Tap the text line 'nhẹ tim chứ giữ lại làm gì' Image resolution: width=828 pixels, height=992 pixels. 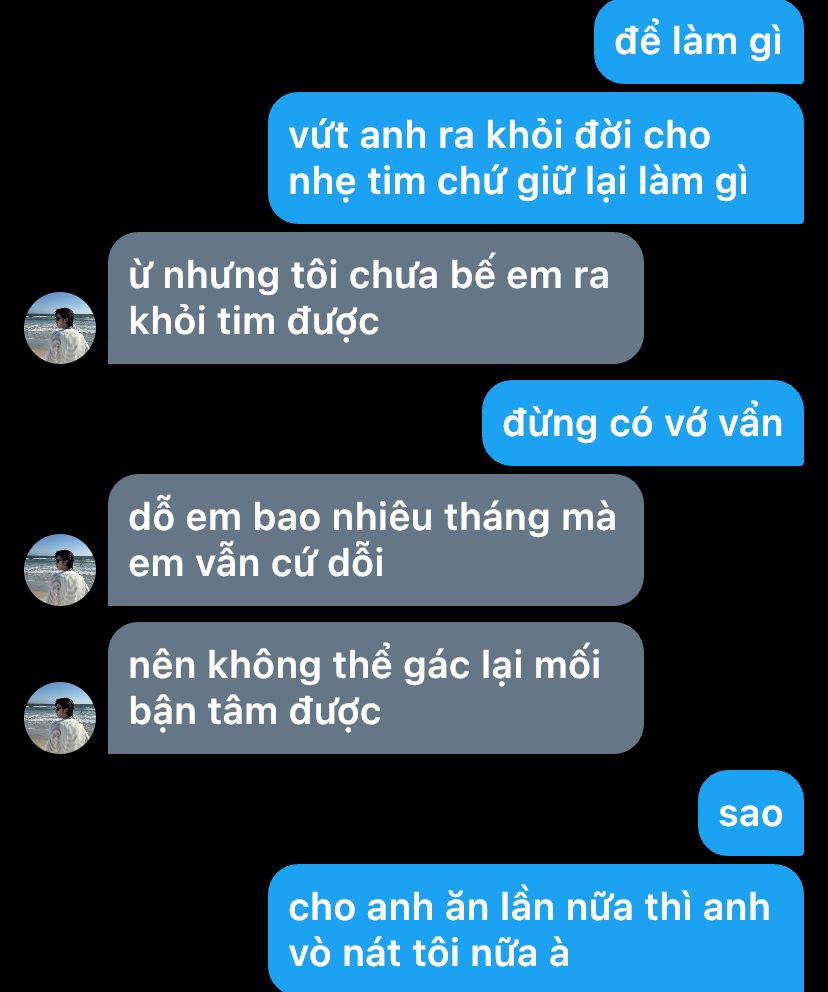[518, 182]
